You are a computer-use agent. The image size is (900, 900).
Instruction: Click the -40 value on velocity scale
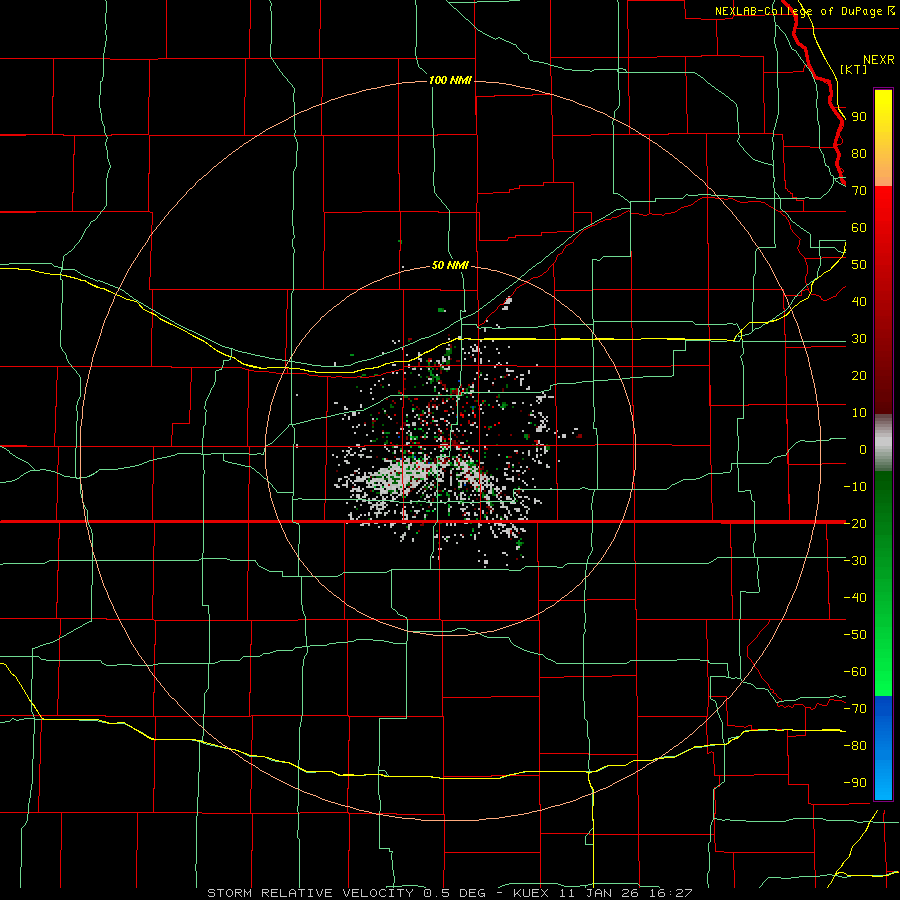tap(855, 598)
